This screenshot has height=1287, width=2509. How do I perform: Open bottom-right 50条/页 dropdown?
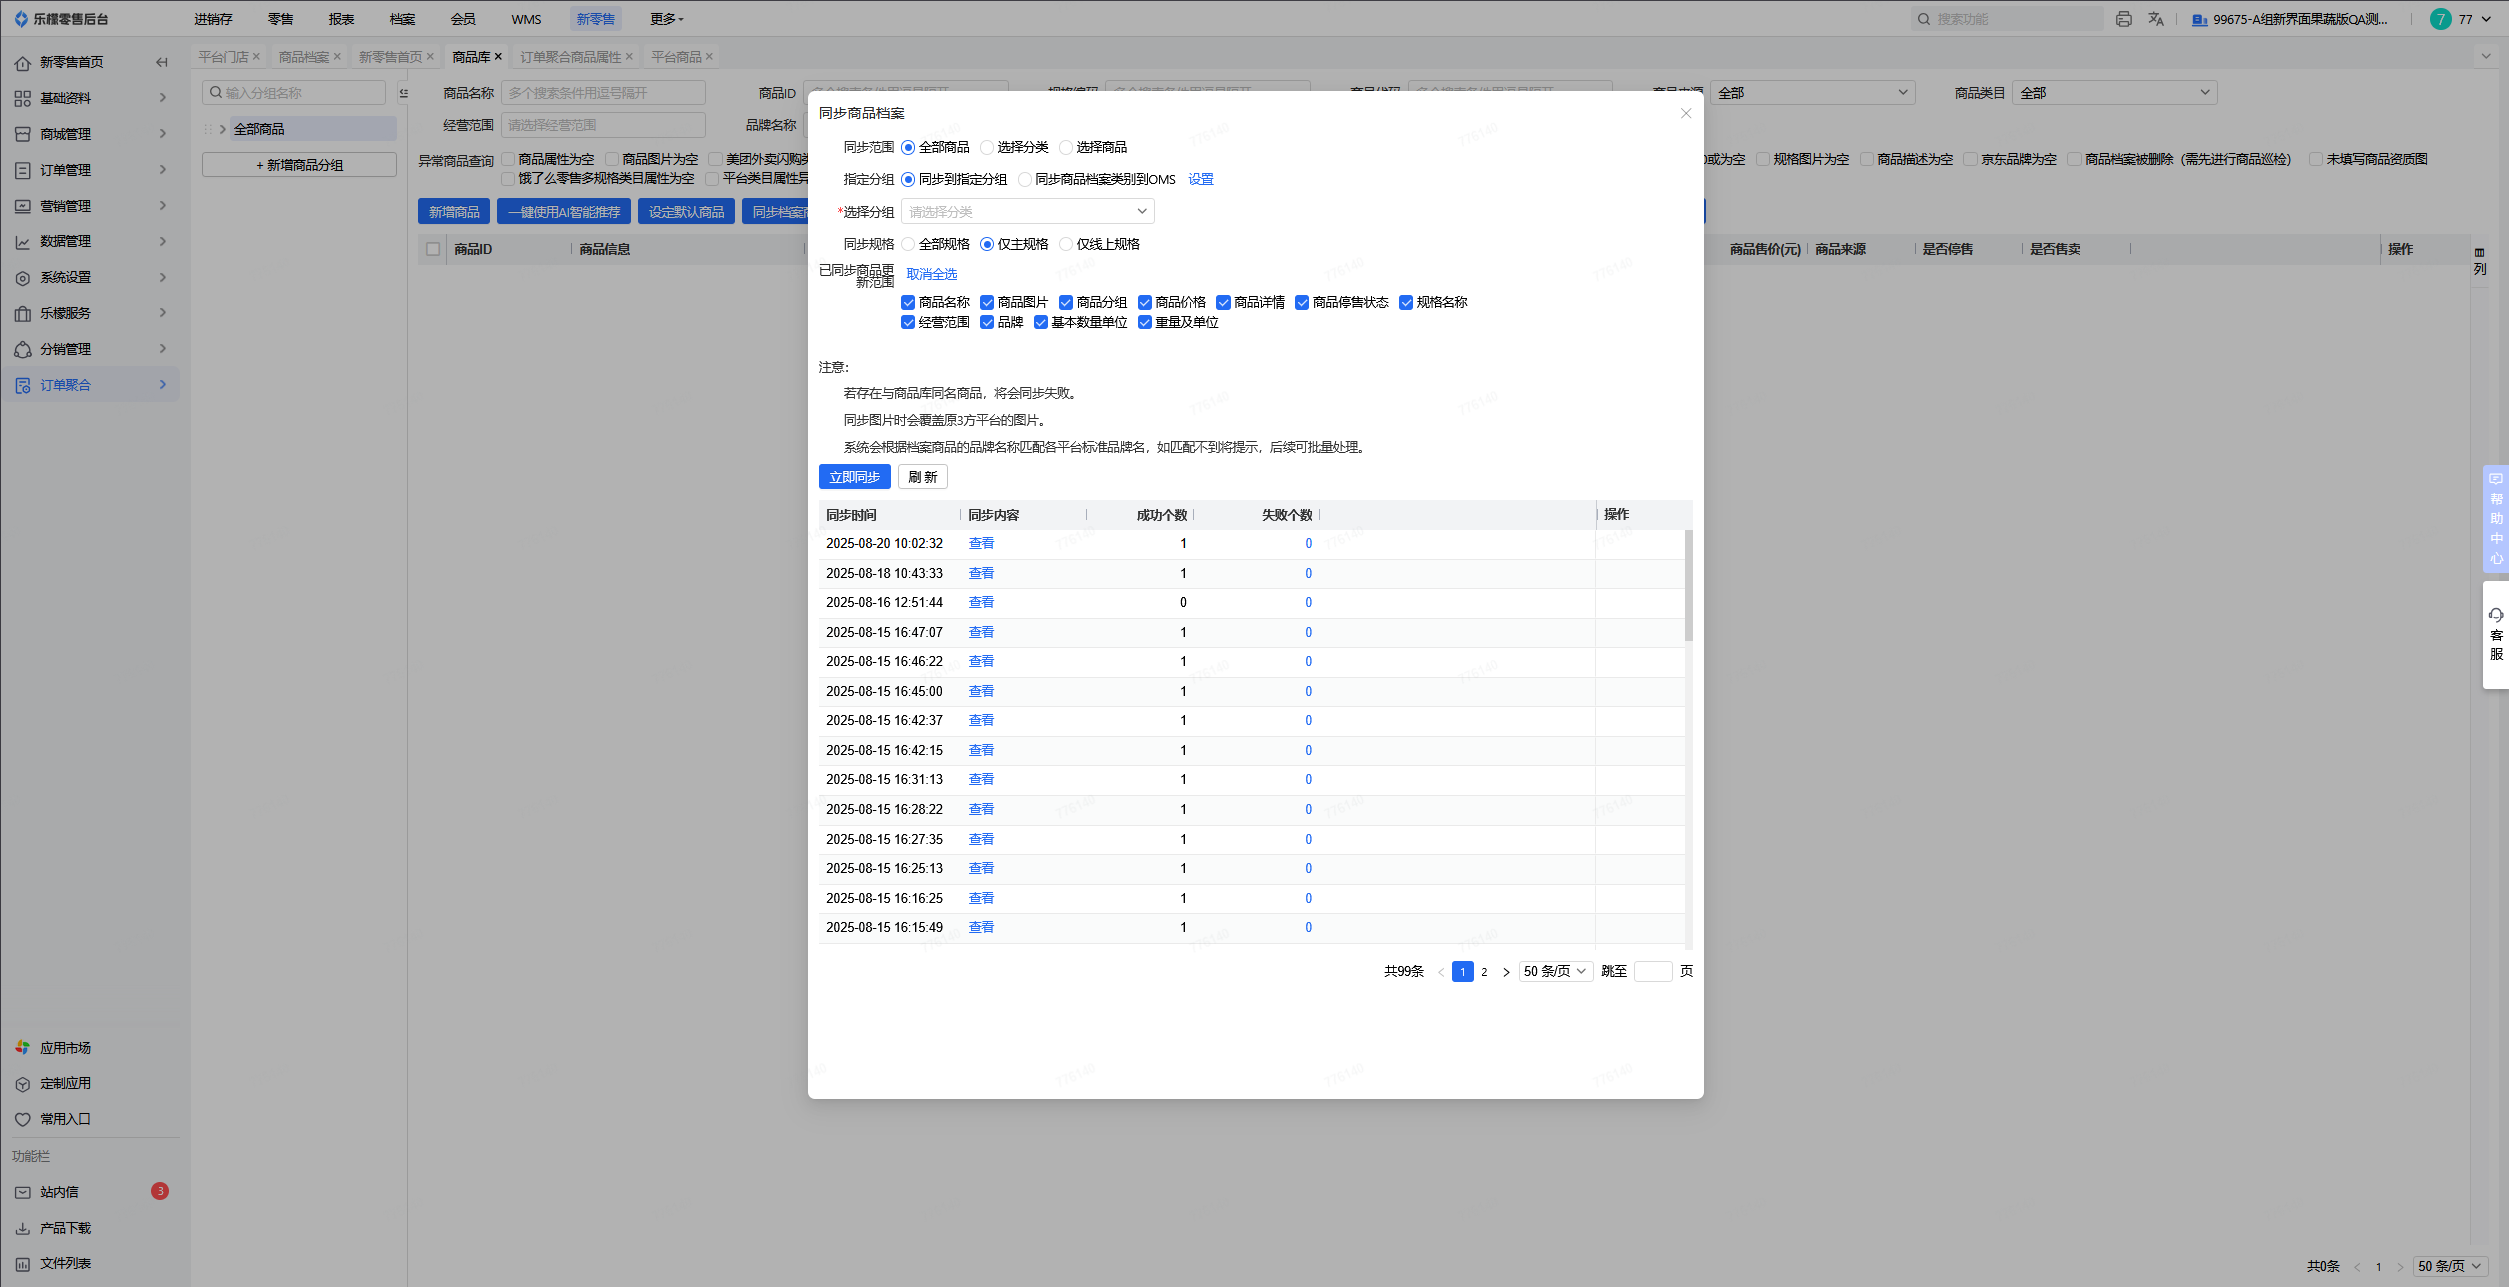(2450, 1266)
